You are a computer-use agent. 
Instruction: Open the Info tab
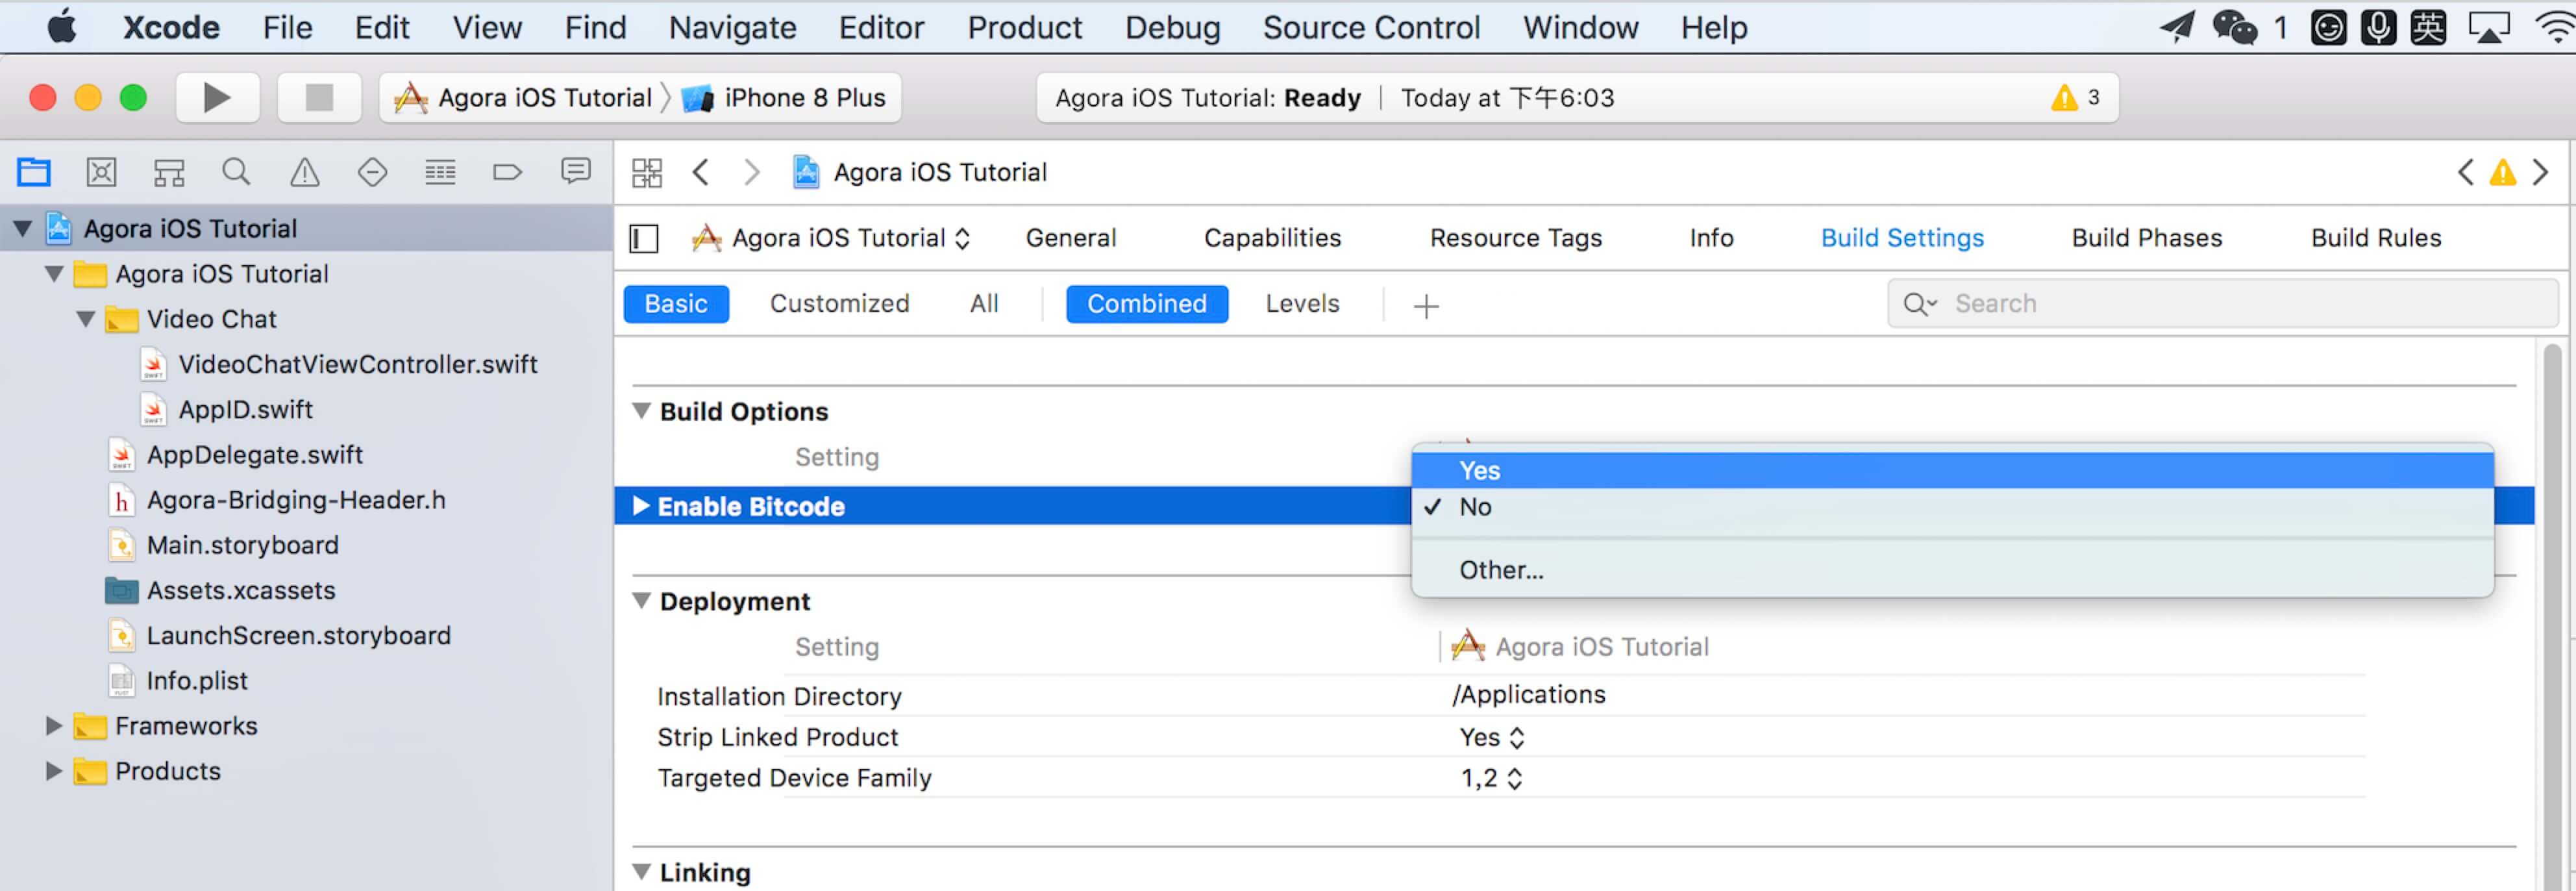[x=1711, y=238]
